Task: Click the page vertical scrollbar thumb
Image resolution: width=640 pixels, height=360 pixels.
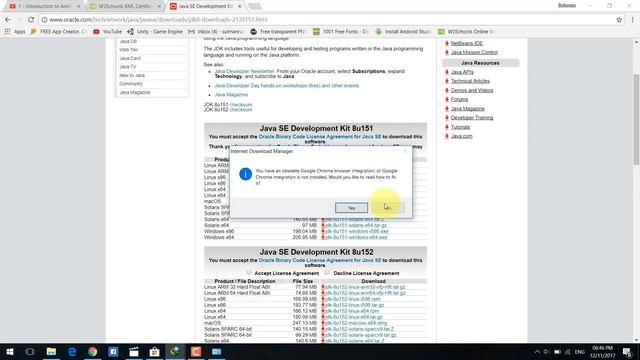Action: coord(636,119)
